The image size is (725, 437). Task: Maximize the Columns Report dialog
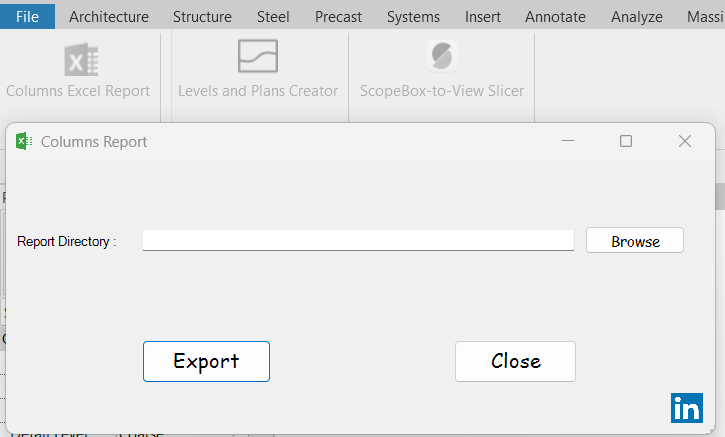(x=626, y=141)
